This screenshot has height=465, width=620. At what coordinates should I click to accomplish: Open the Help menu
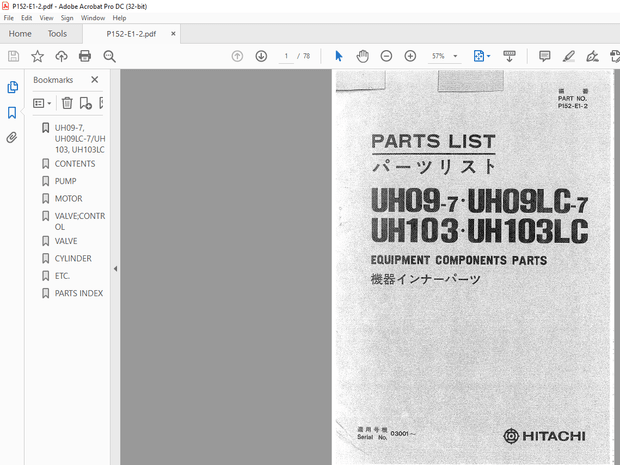[119, 18]
